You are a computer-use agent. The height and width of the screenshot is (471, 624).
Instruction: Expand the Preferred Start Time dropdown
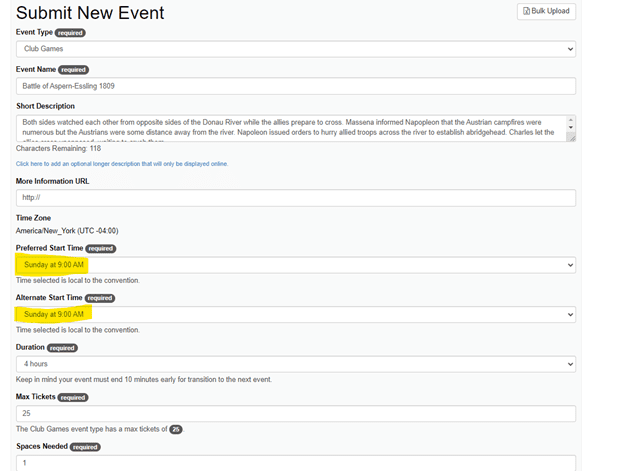(x=296, y=265)
